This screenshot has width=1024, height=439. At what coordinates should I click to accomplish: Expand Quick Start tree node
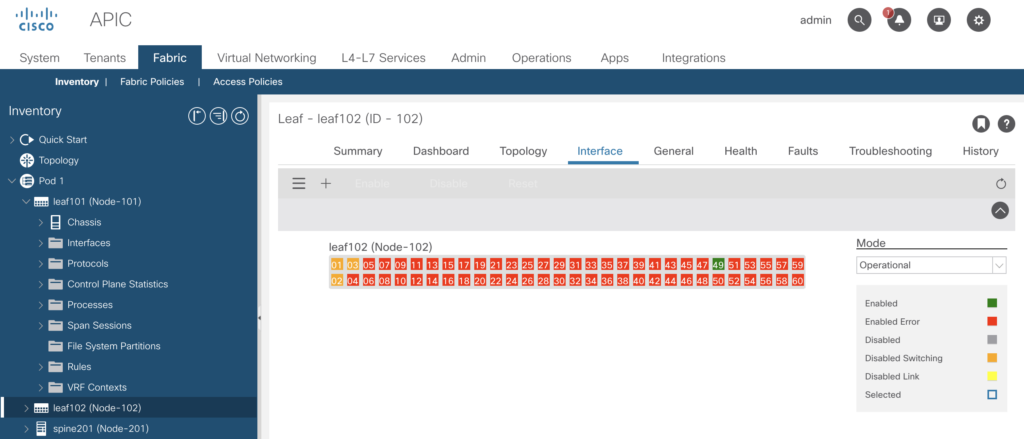point(12,139)
